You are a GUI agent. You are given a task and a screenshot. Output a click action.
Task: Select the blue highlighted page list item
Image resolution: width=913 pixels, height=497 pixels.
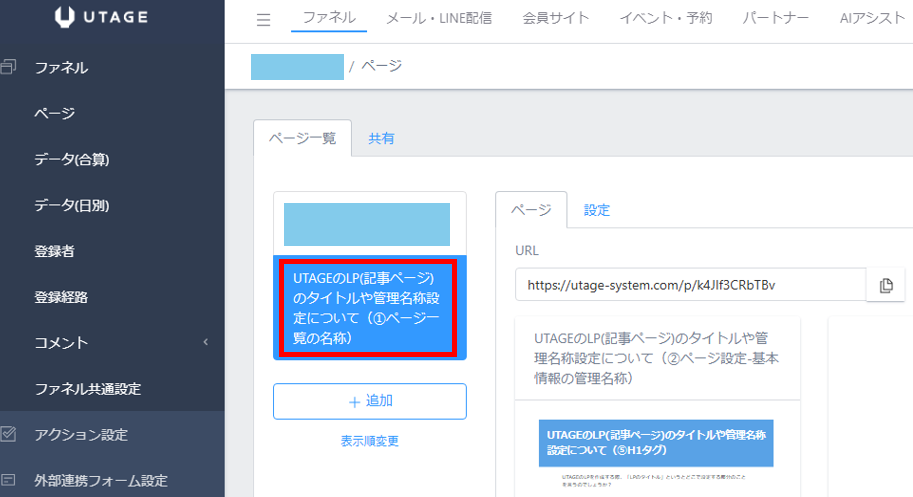(369, 307)
